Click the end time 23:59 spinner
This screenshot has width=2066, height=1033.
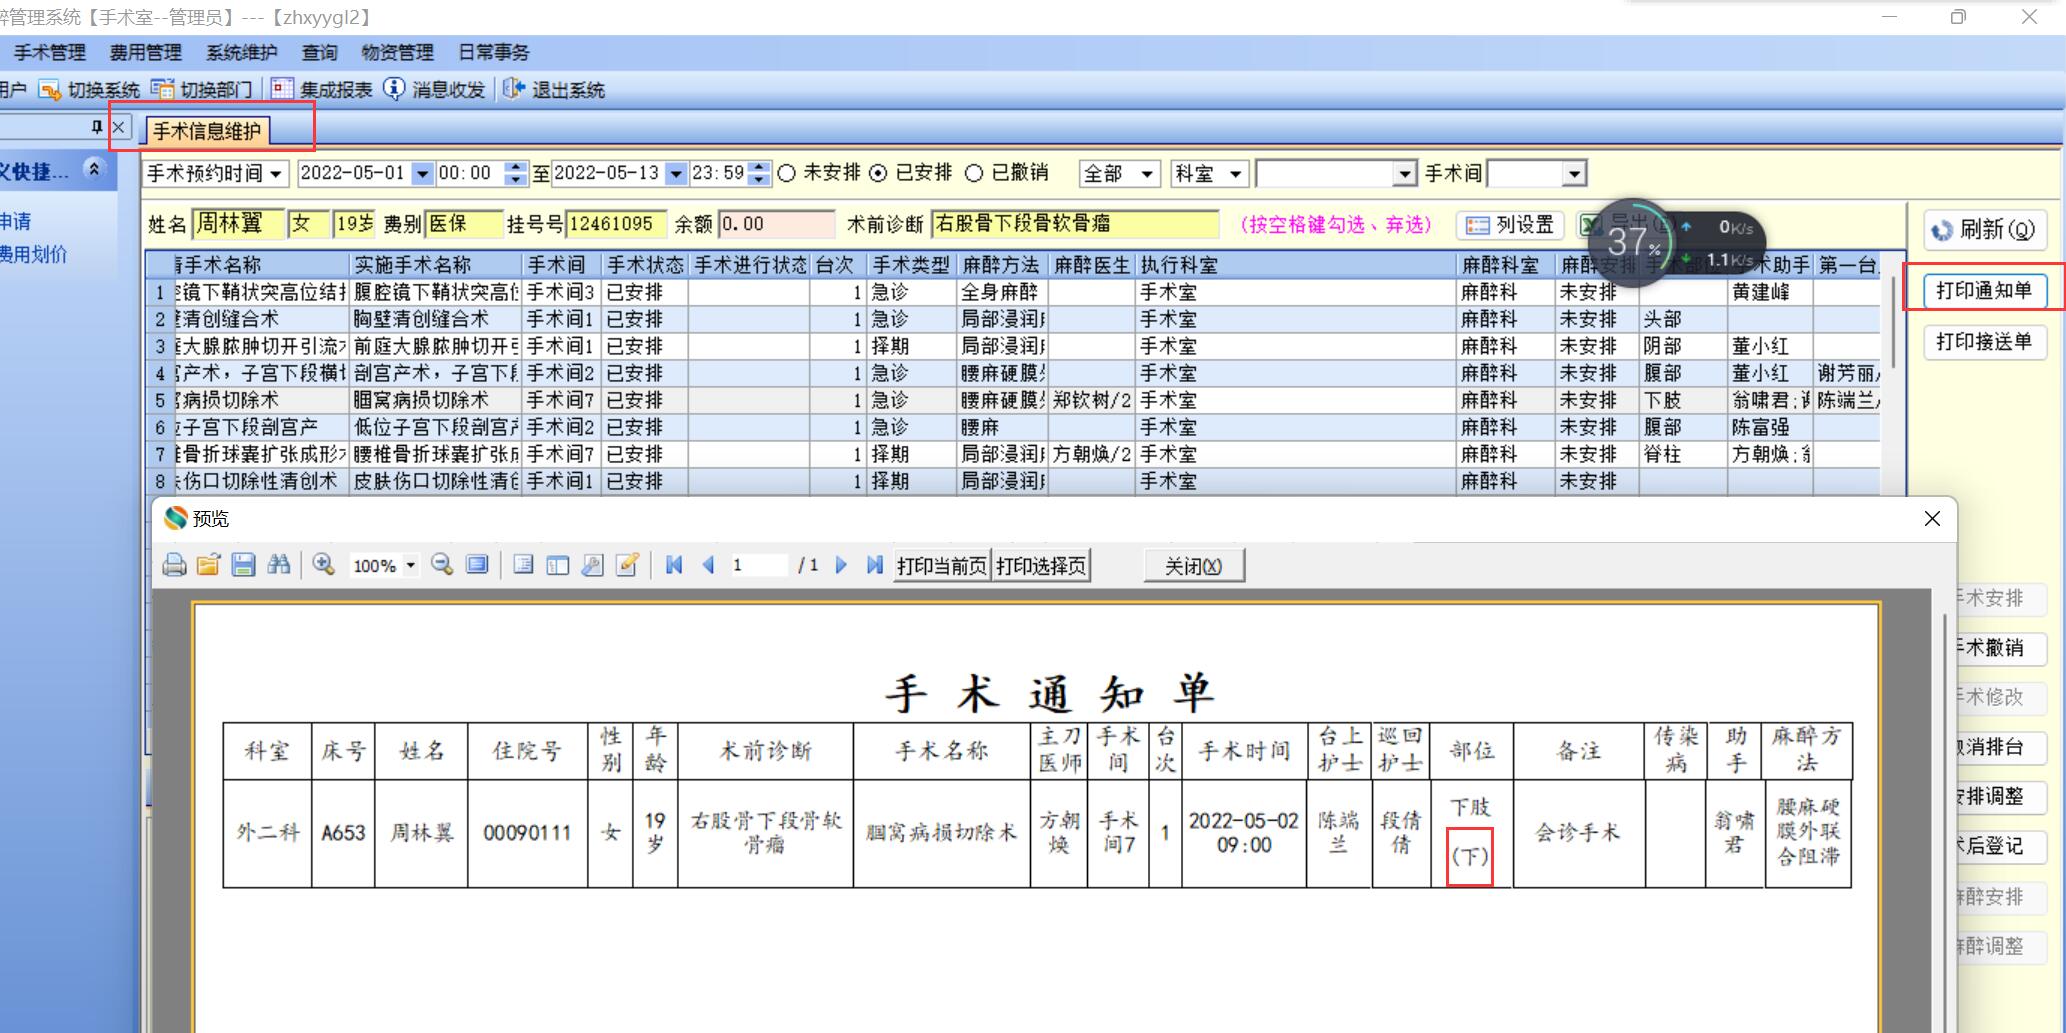pos(760,174)
